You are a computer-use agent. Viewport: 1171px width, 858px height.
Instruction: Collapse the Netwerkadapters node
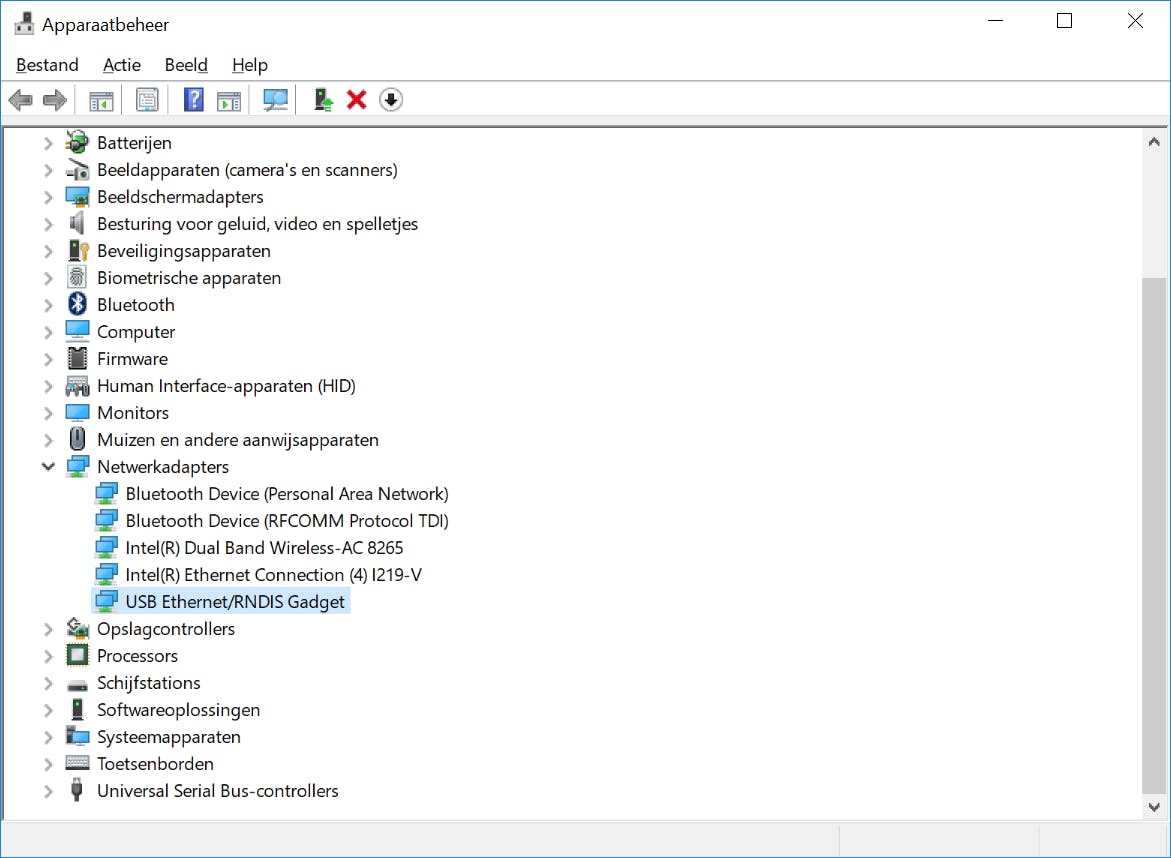(48, 467)
